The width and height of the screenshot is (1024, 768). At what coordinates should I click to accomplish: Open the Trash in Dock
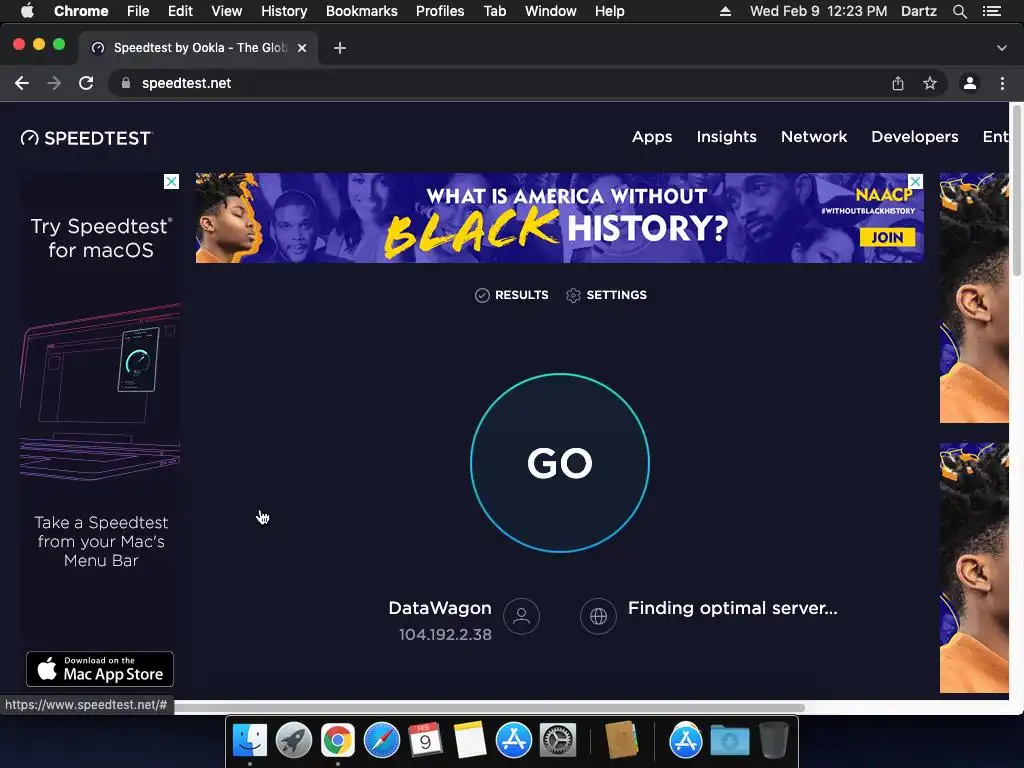tap(773, 741)
